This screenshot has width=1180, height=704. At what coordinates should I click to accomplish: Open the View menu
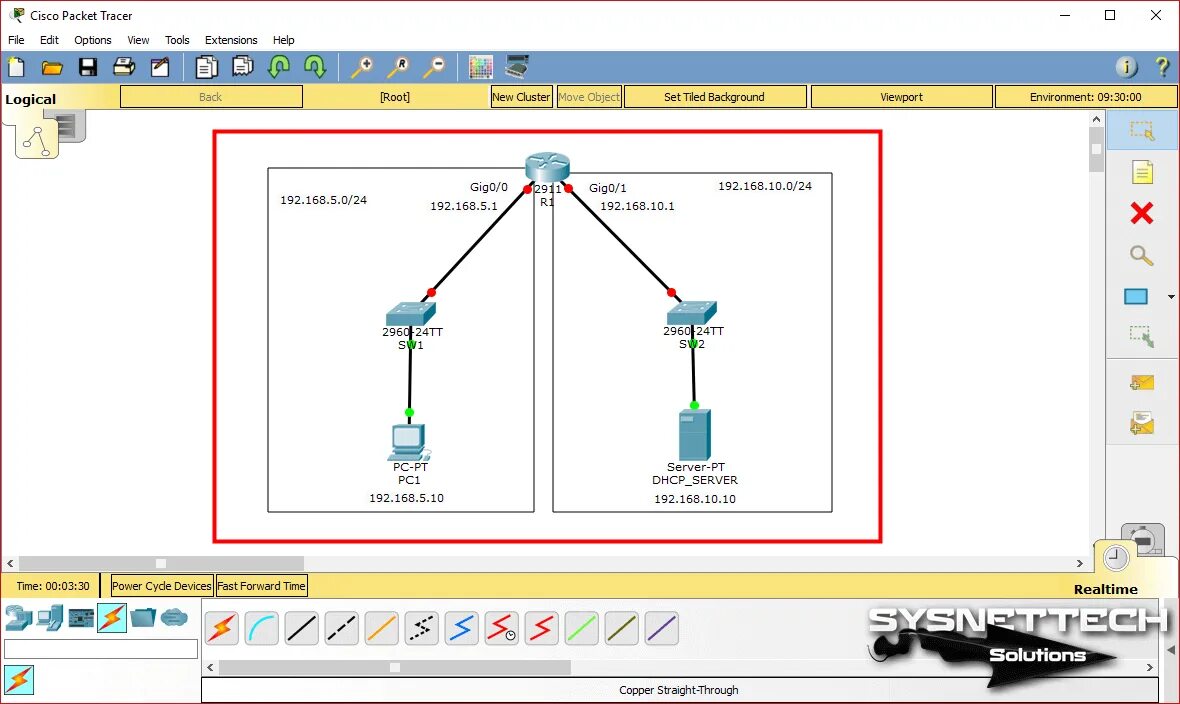(138, 40)
